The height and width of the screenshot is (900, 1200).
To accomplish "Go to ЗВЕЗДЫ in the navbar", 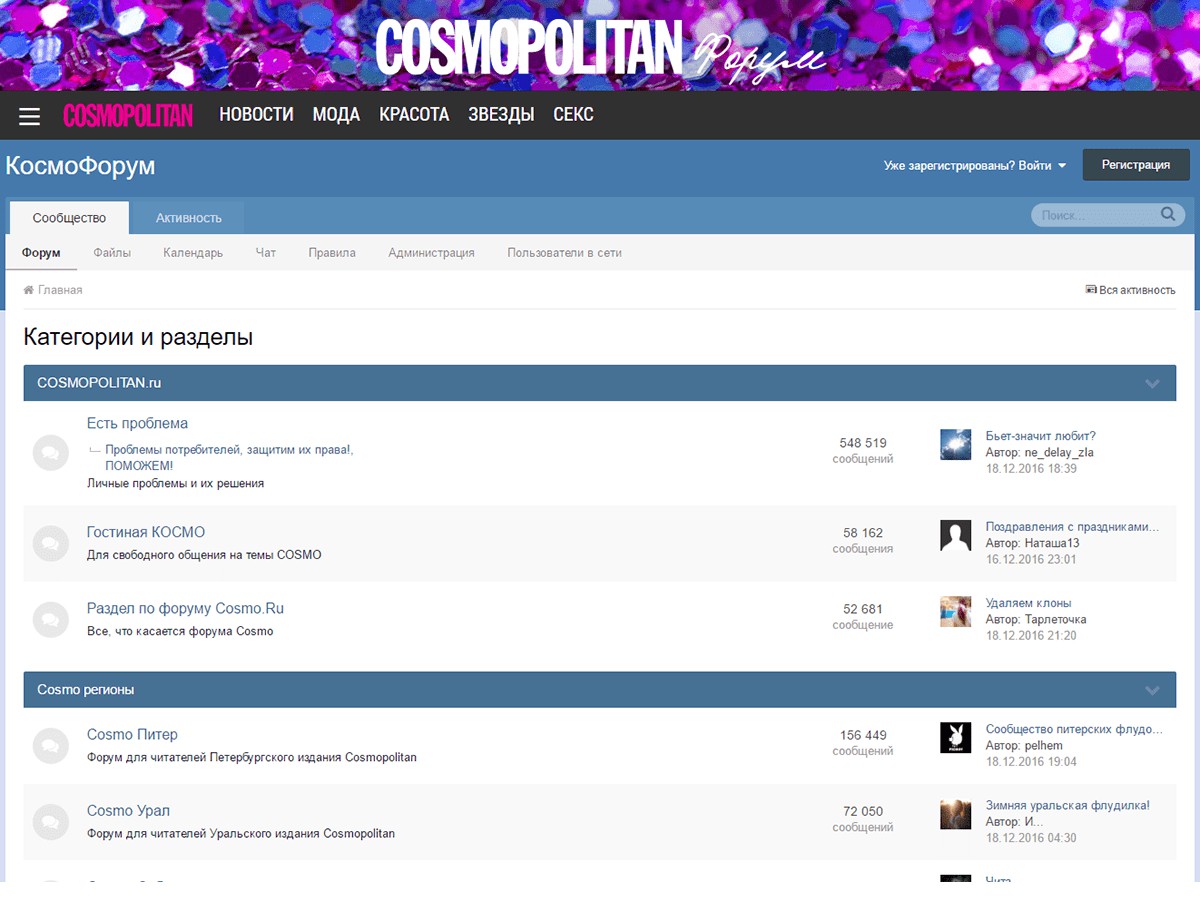I will [501, 115].
